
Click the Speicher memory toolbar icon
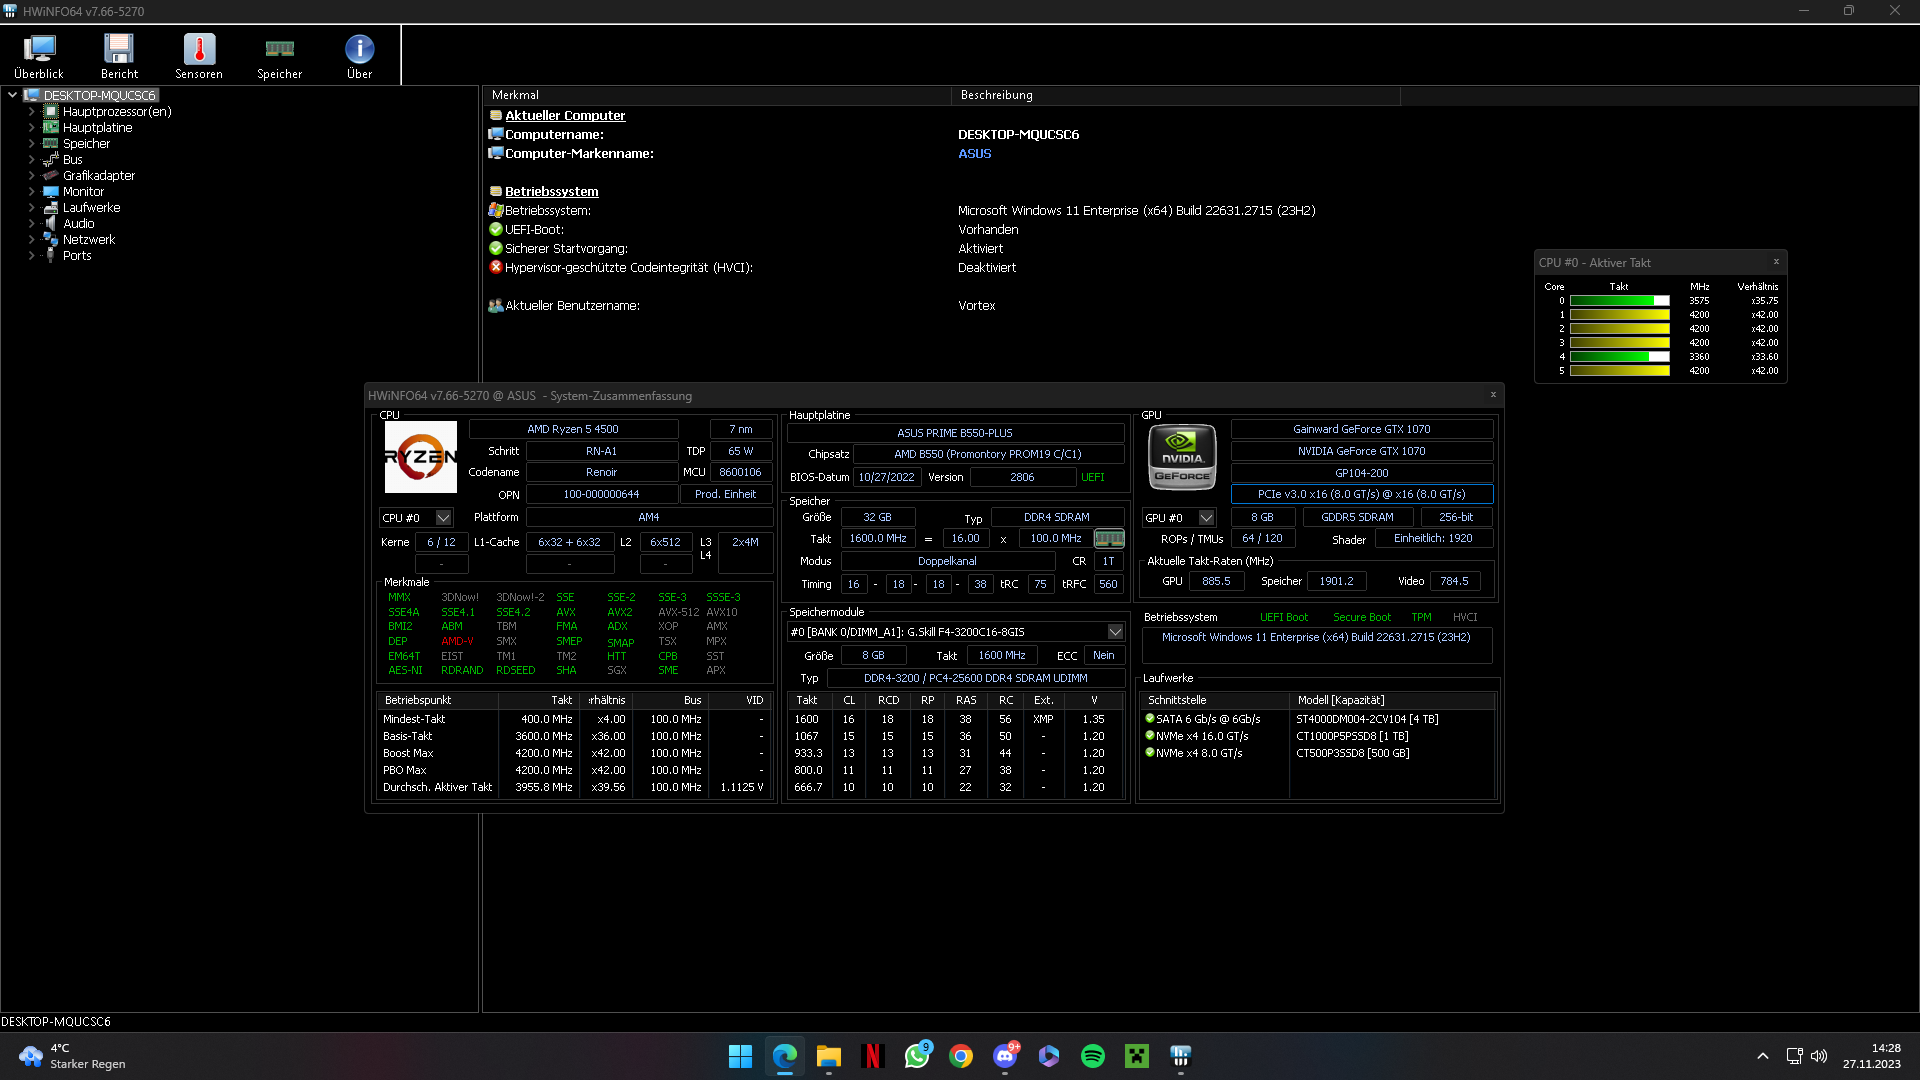(x=279, y=56)
